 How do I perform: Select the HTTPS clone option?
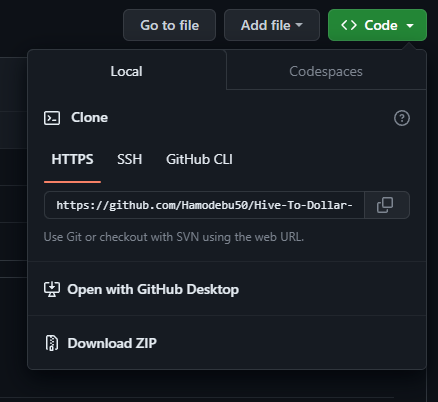point(72,159)
